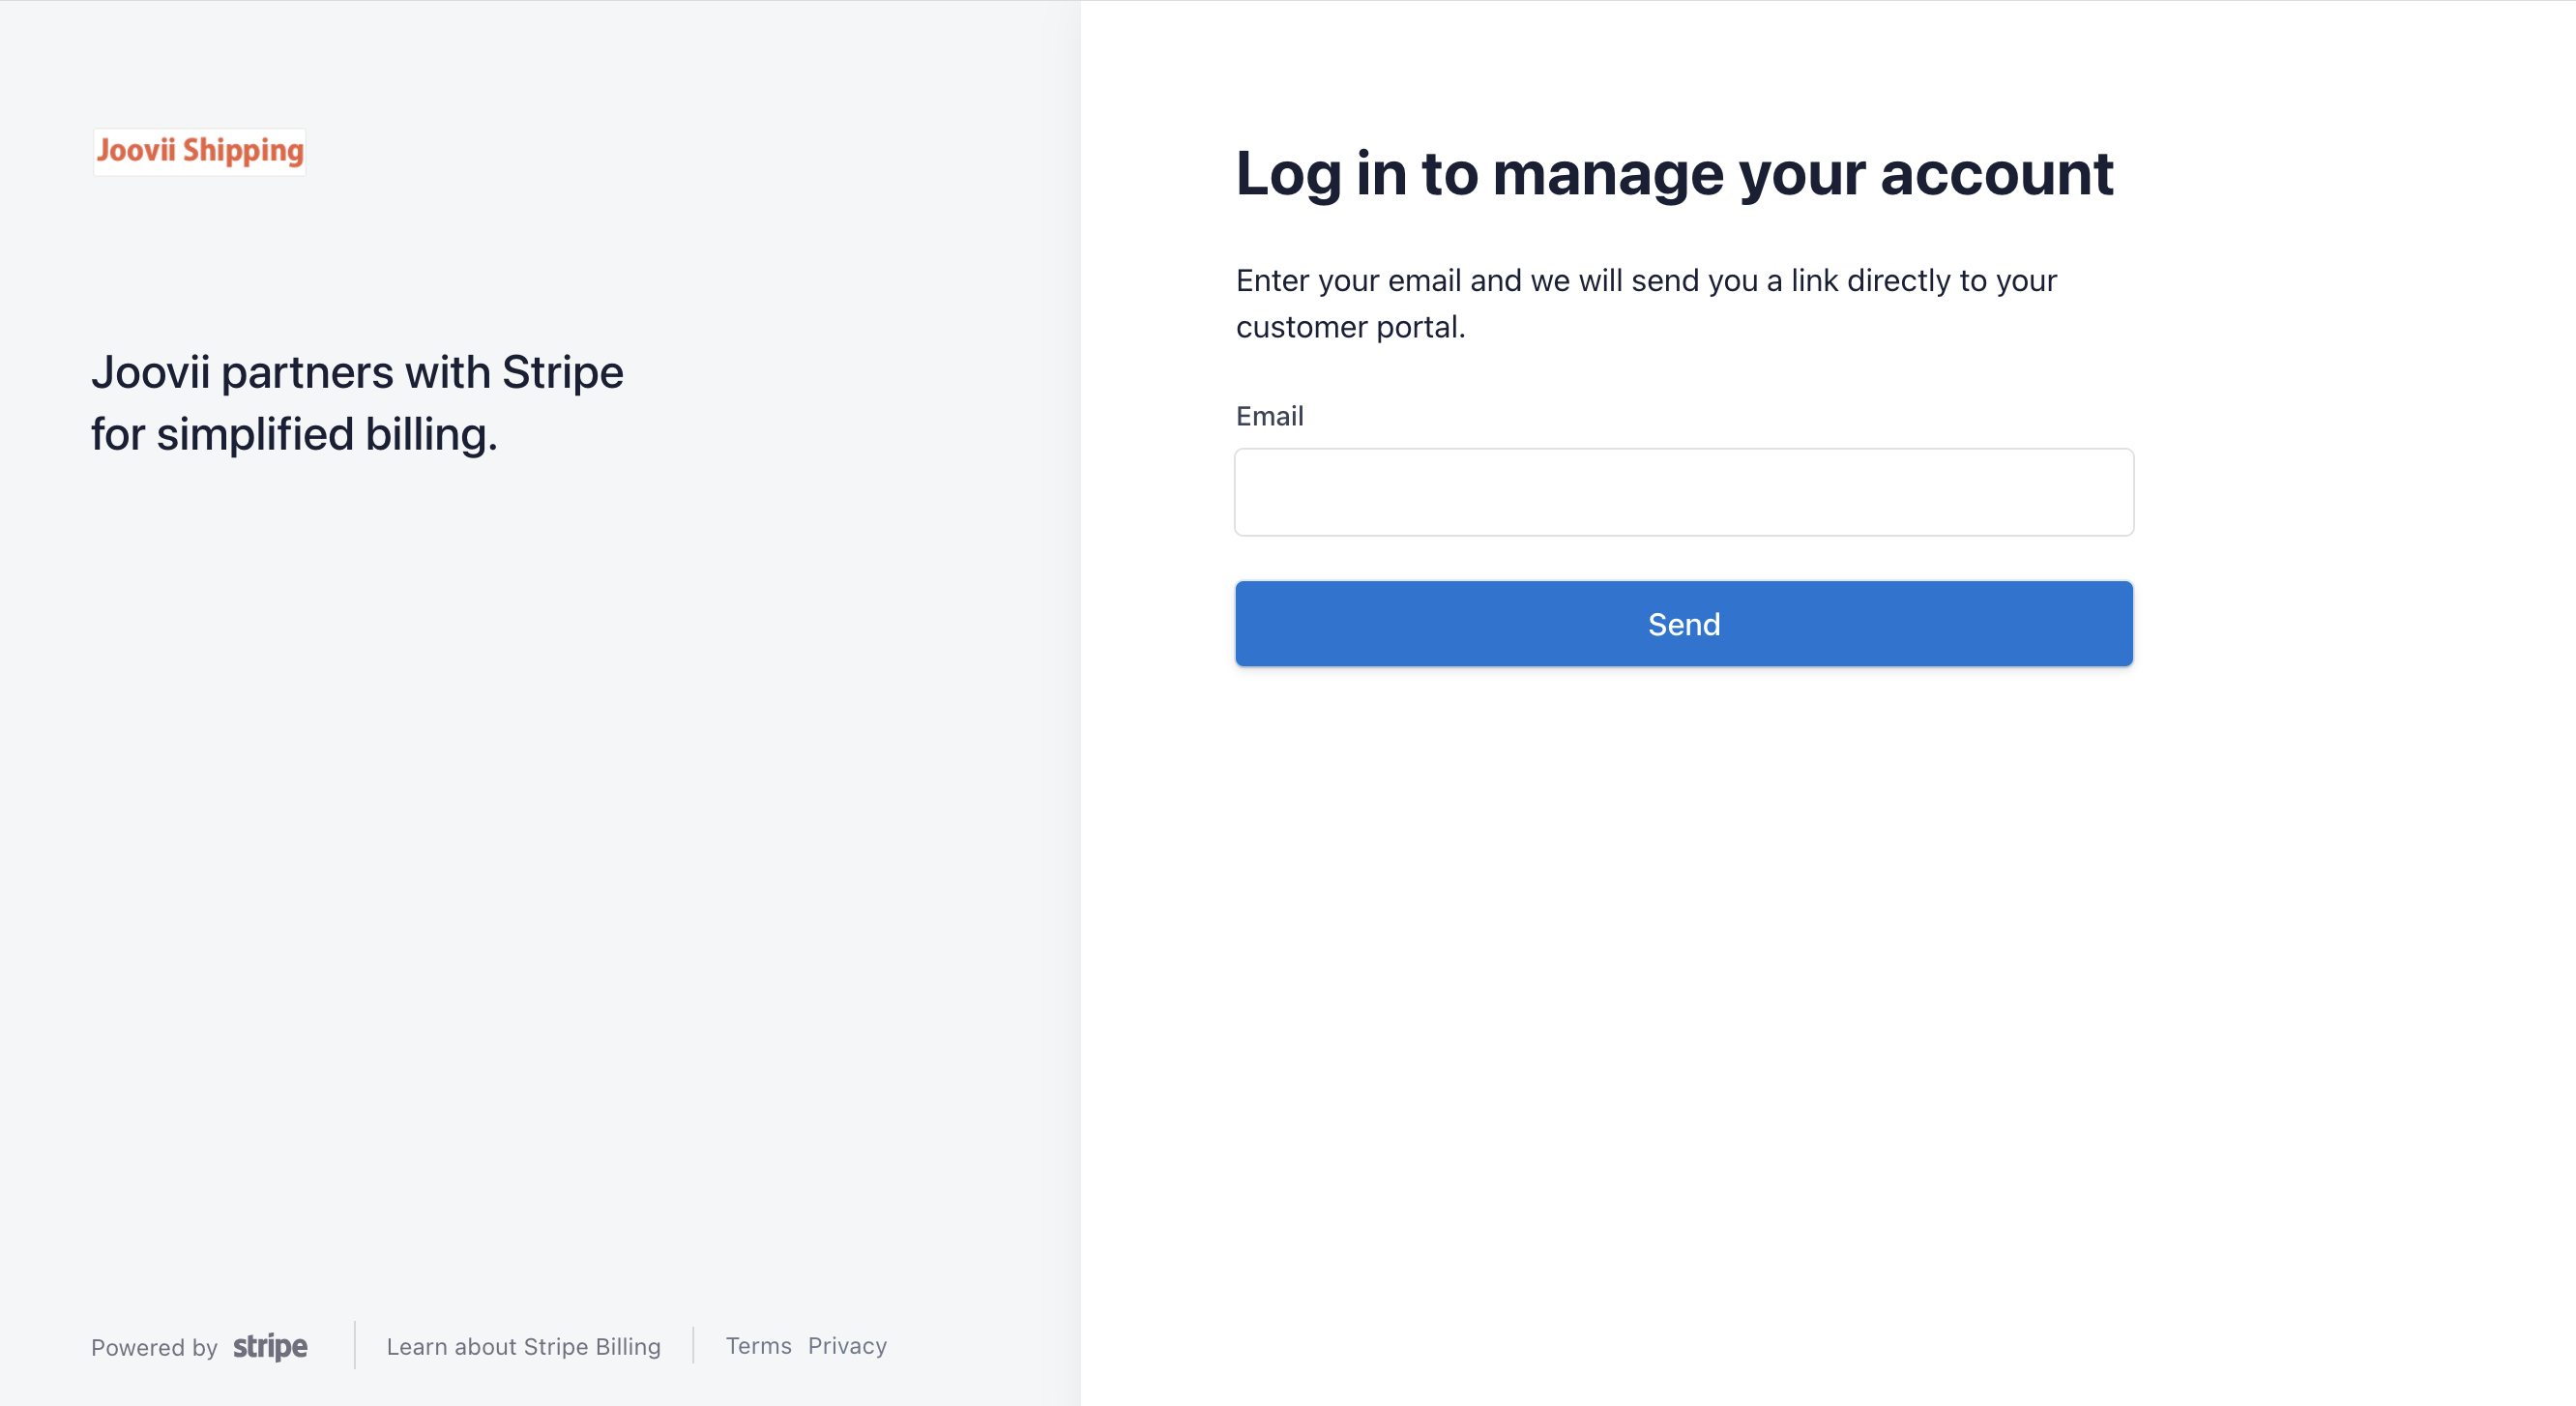Click the word "Billing" in the footer link
This screenshot has height=1406, width=2576.
[627, 1346]
